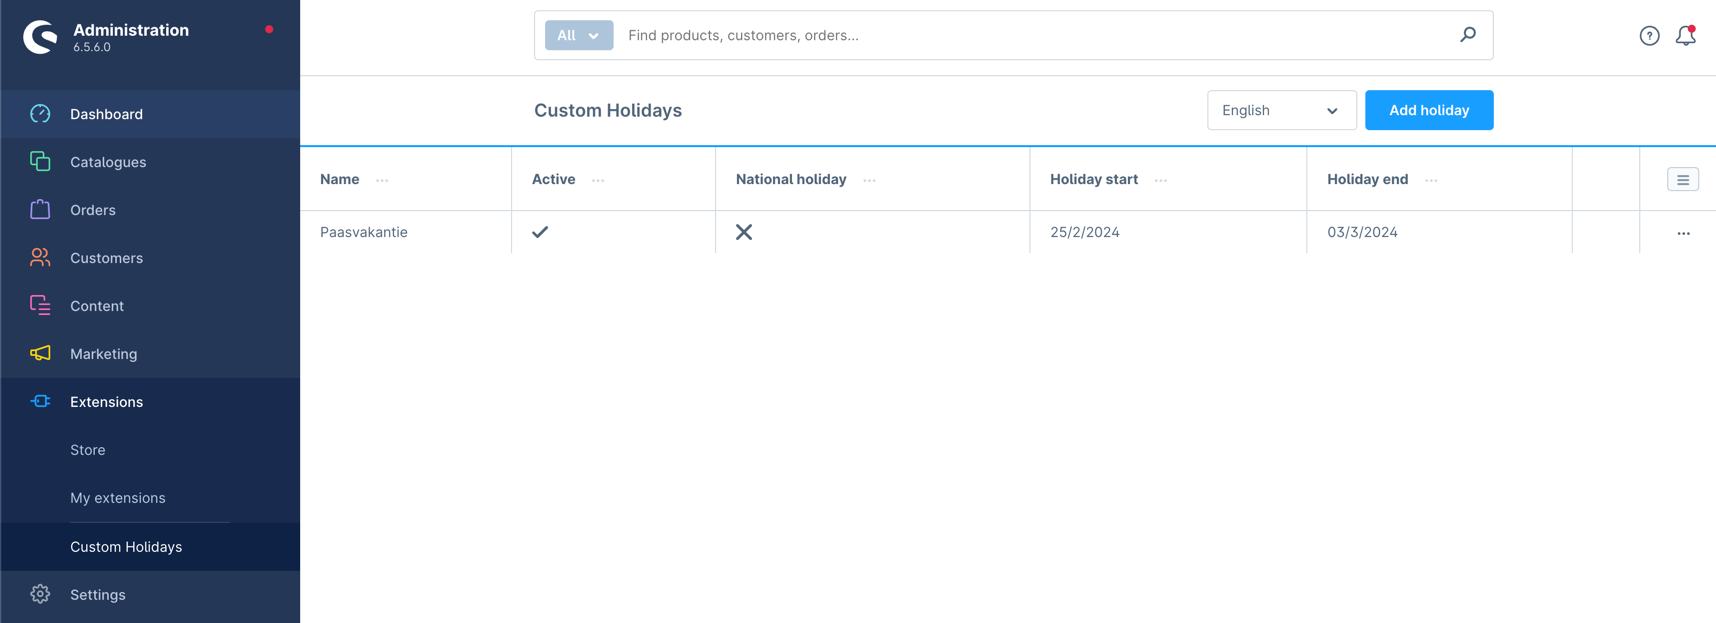Open the grid column settings list icon
Image resolution: width=1716 pixels, height=623 pixels.
click(x=1683, y=180)
